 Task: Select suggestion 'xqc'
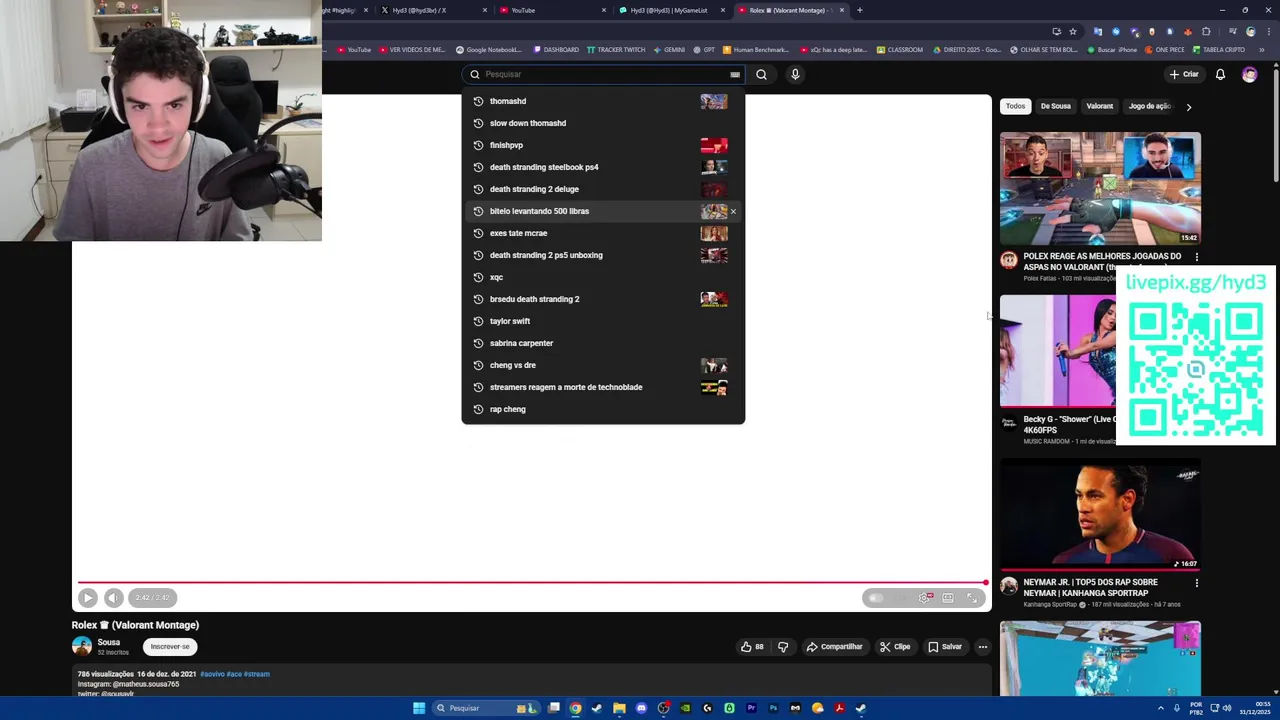point(603,277)
